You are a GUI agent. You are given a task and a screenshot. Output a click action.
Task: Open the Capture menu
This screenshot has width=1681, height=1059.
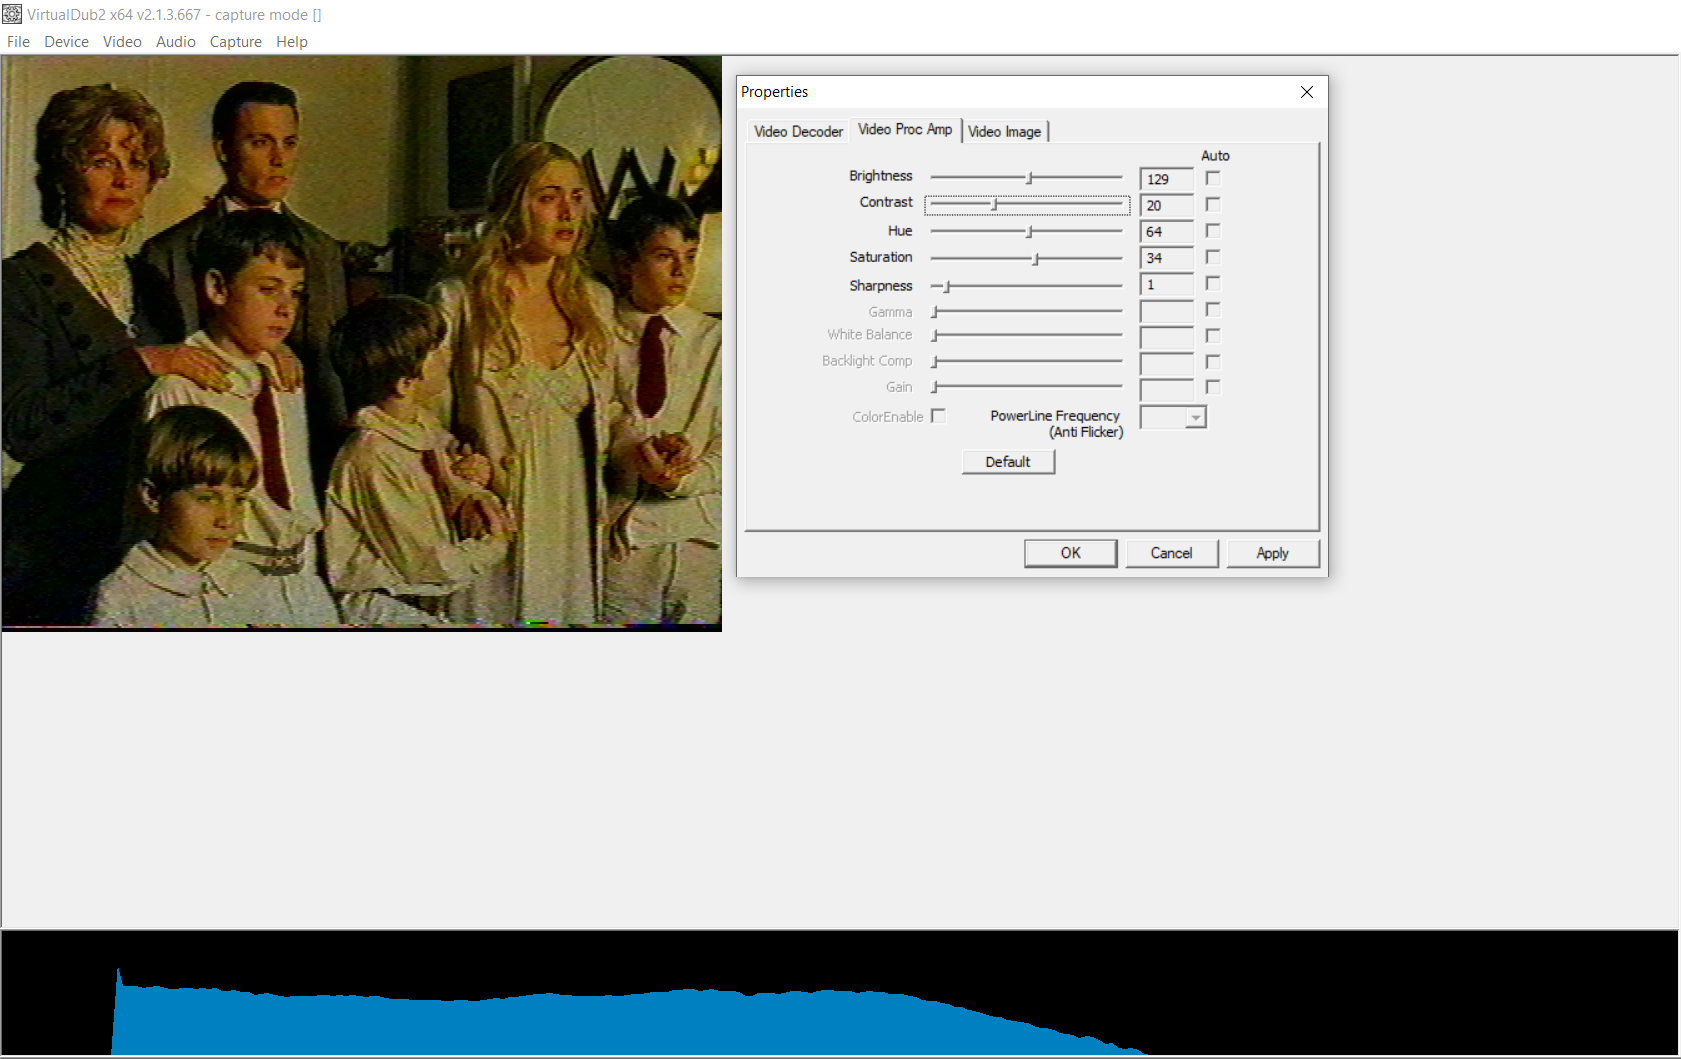pyautogui.click(x=236, y=42)
